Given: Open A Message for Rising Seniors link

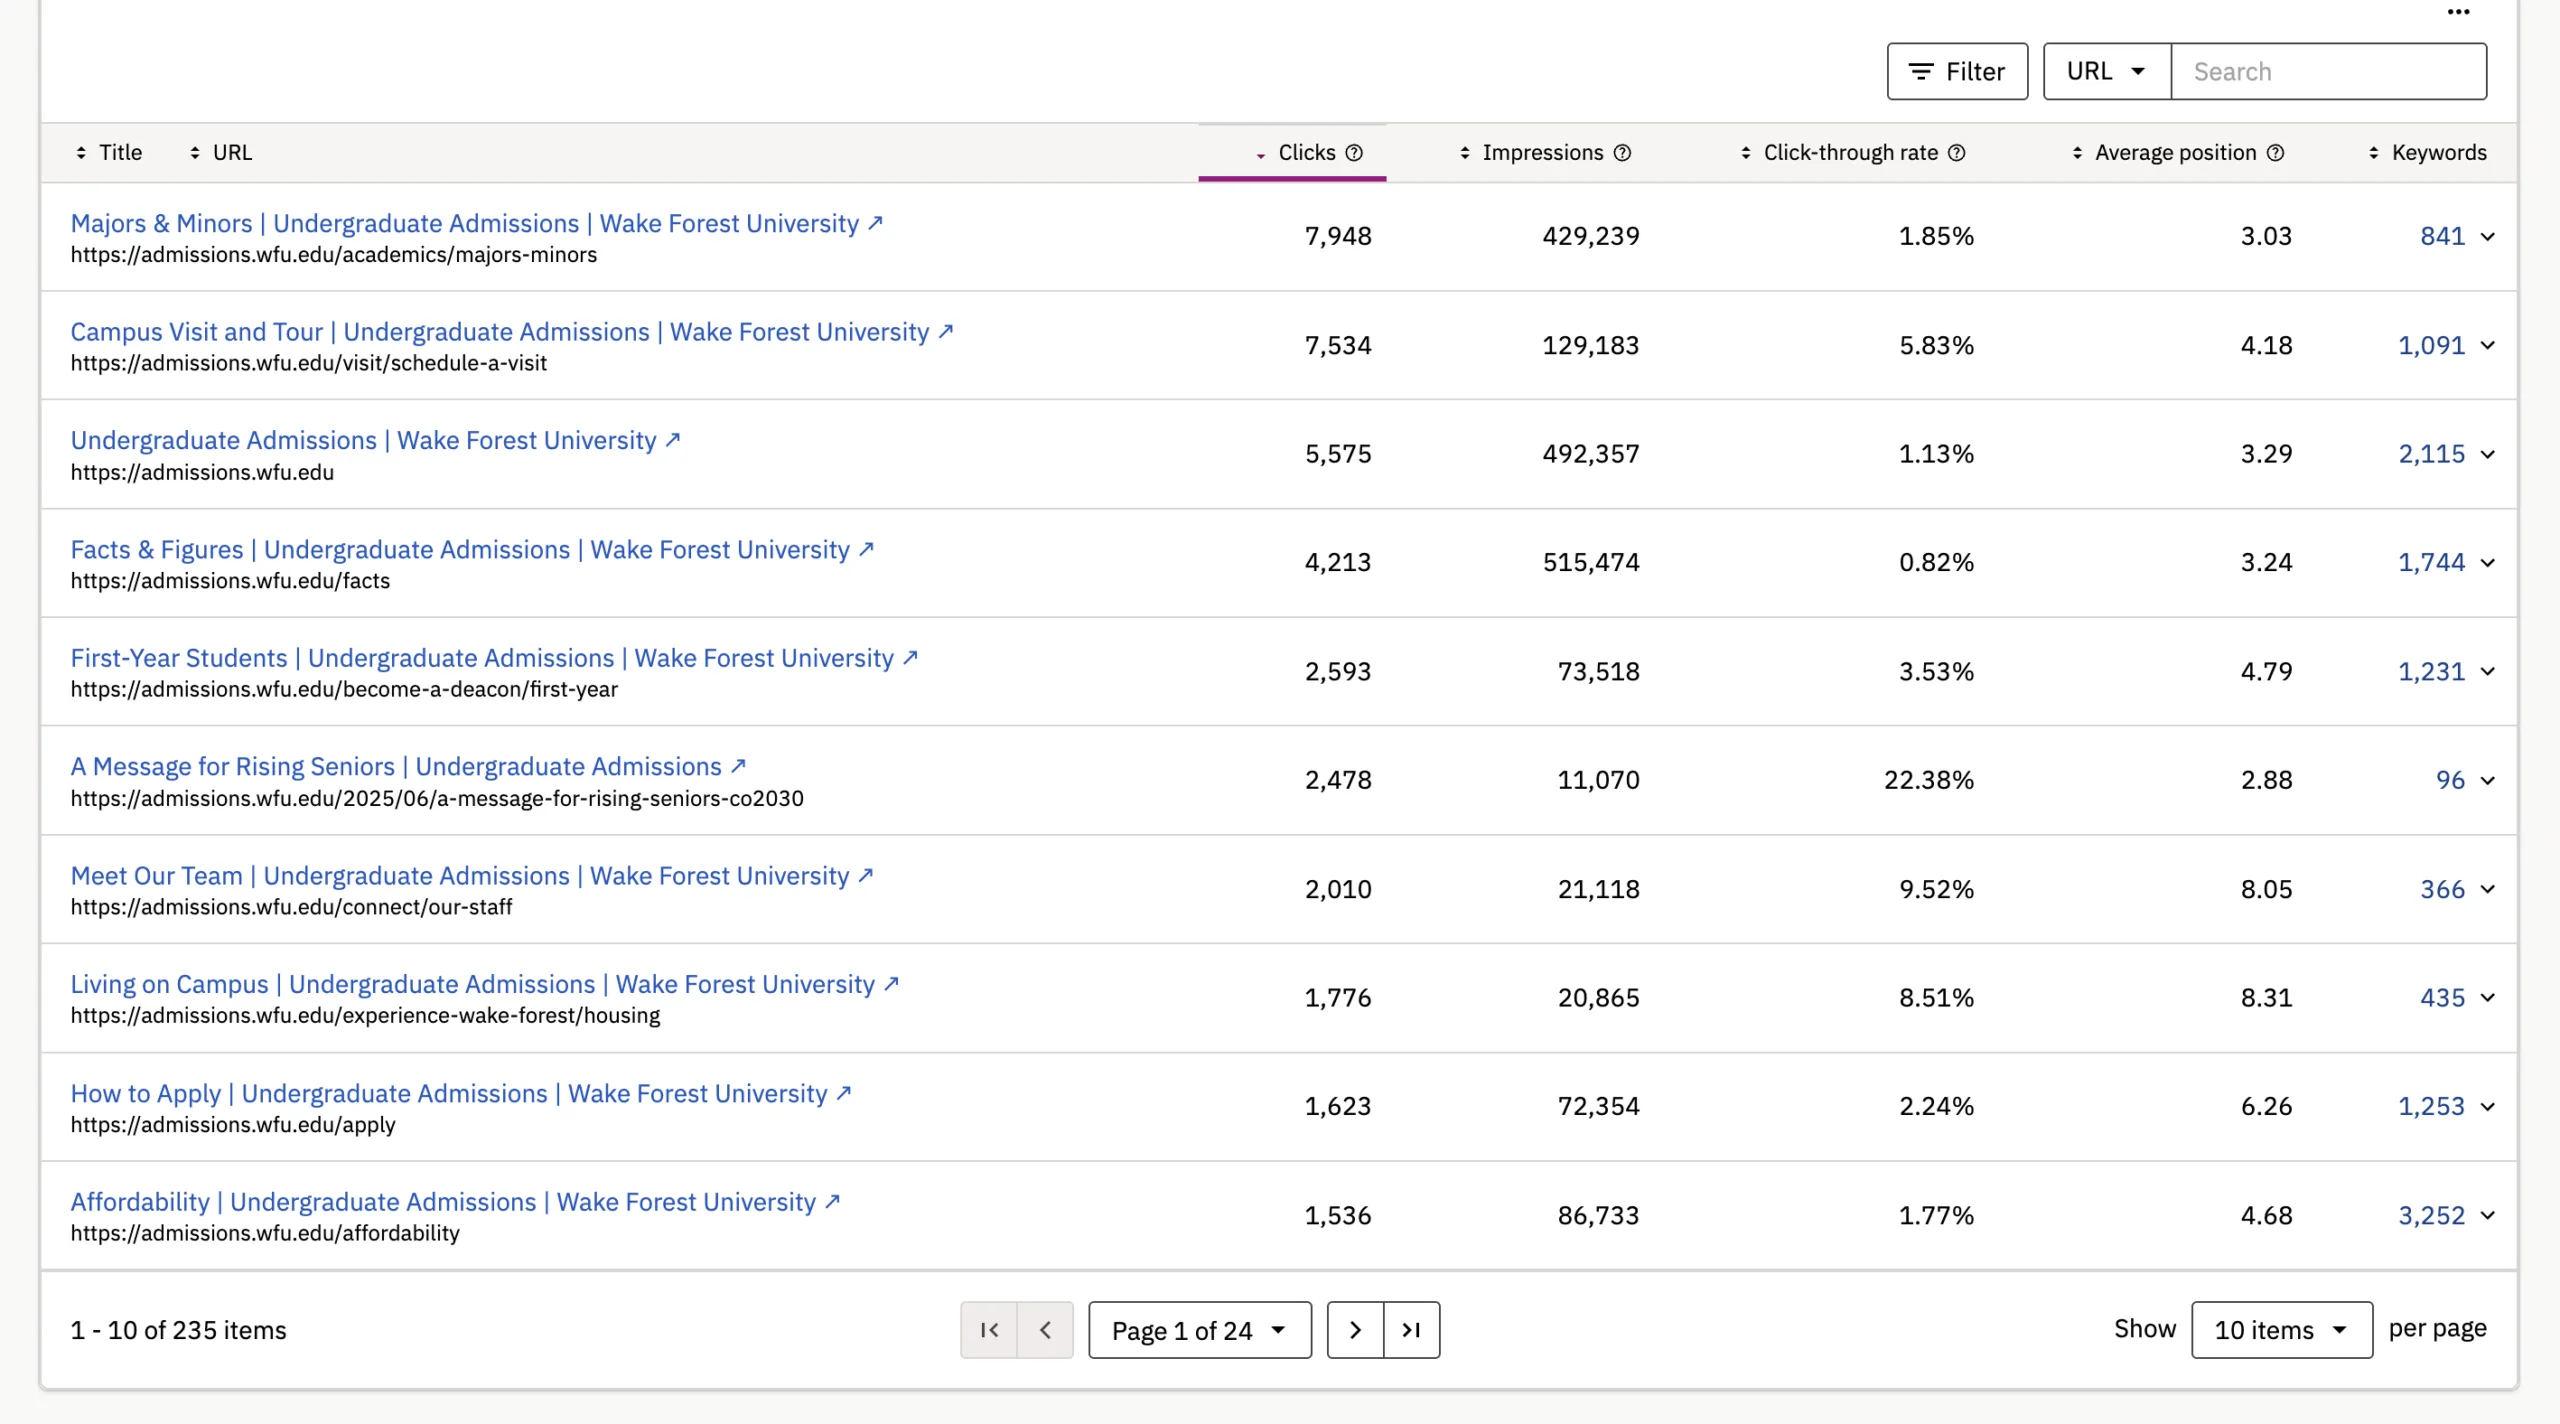Looking at the screenshot, I should [x=407, y=766].
